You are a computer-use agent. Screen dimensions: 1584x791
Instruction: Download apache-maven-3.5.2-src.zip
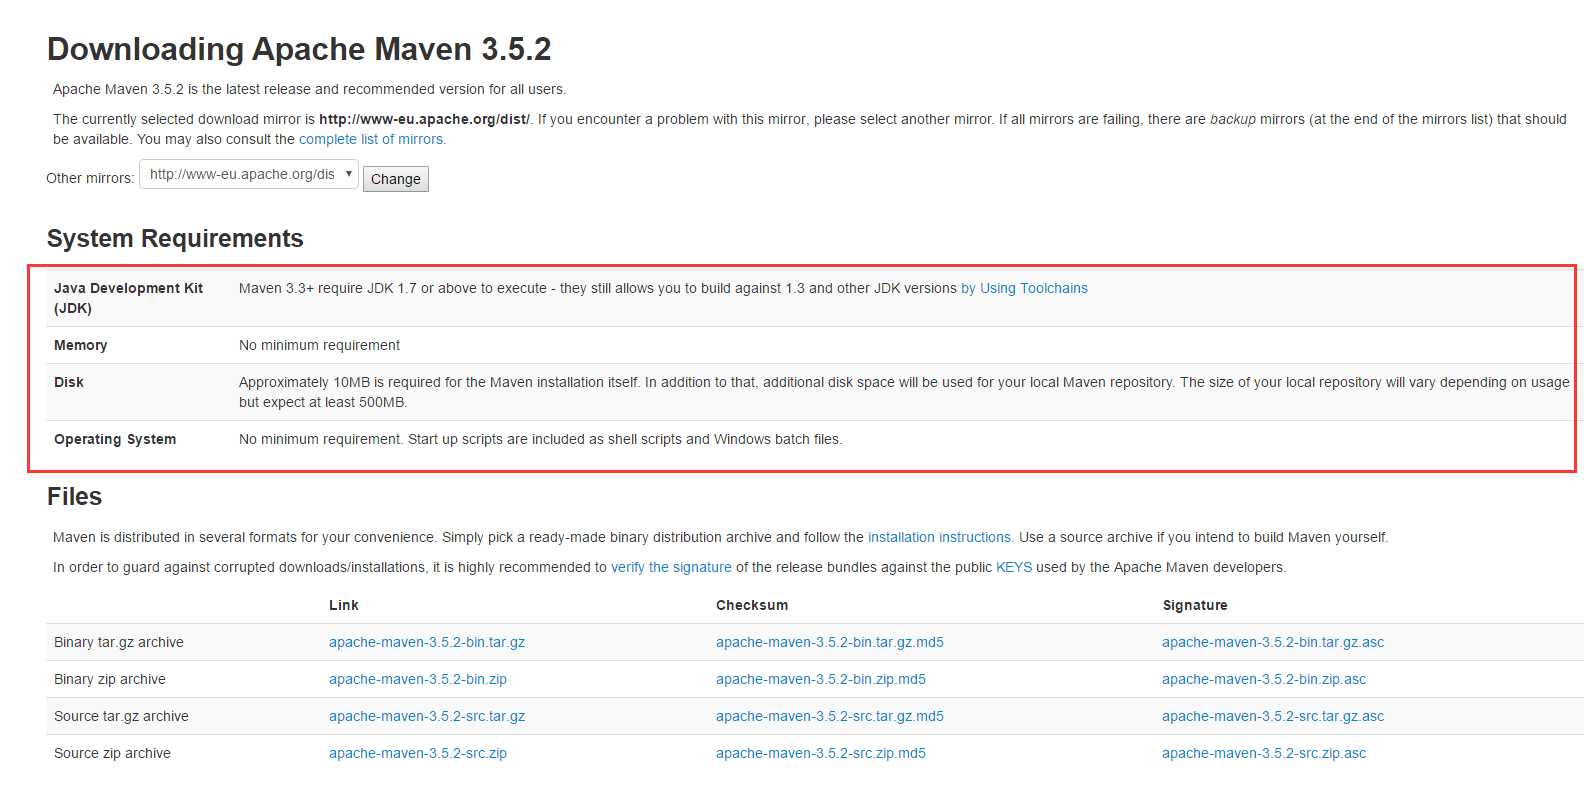click(418, 753)
